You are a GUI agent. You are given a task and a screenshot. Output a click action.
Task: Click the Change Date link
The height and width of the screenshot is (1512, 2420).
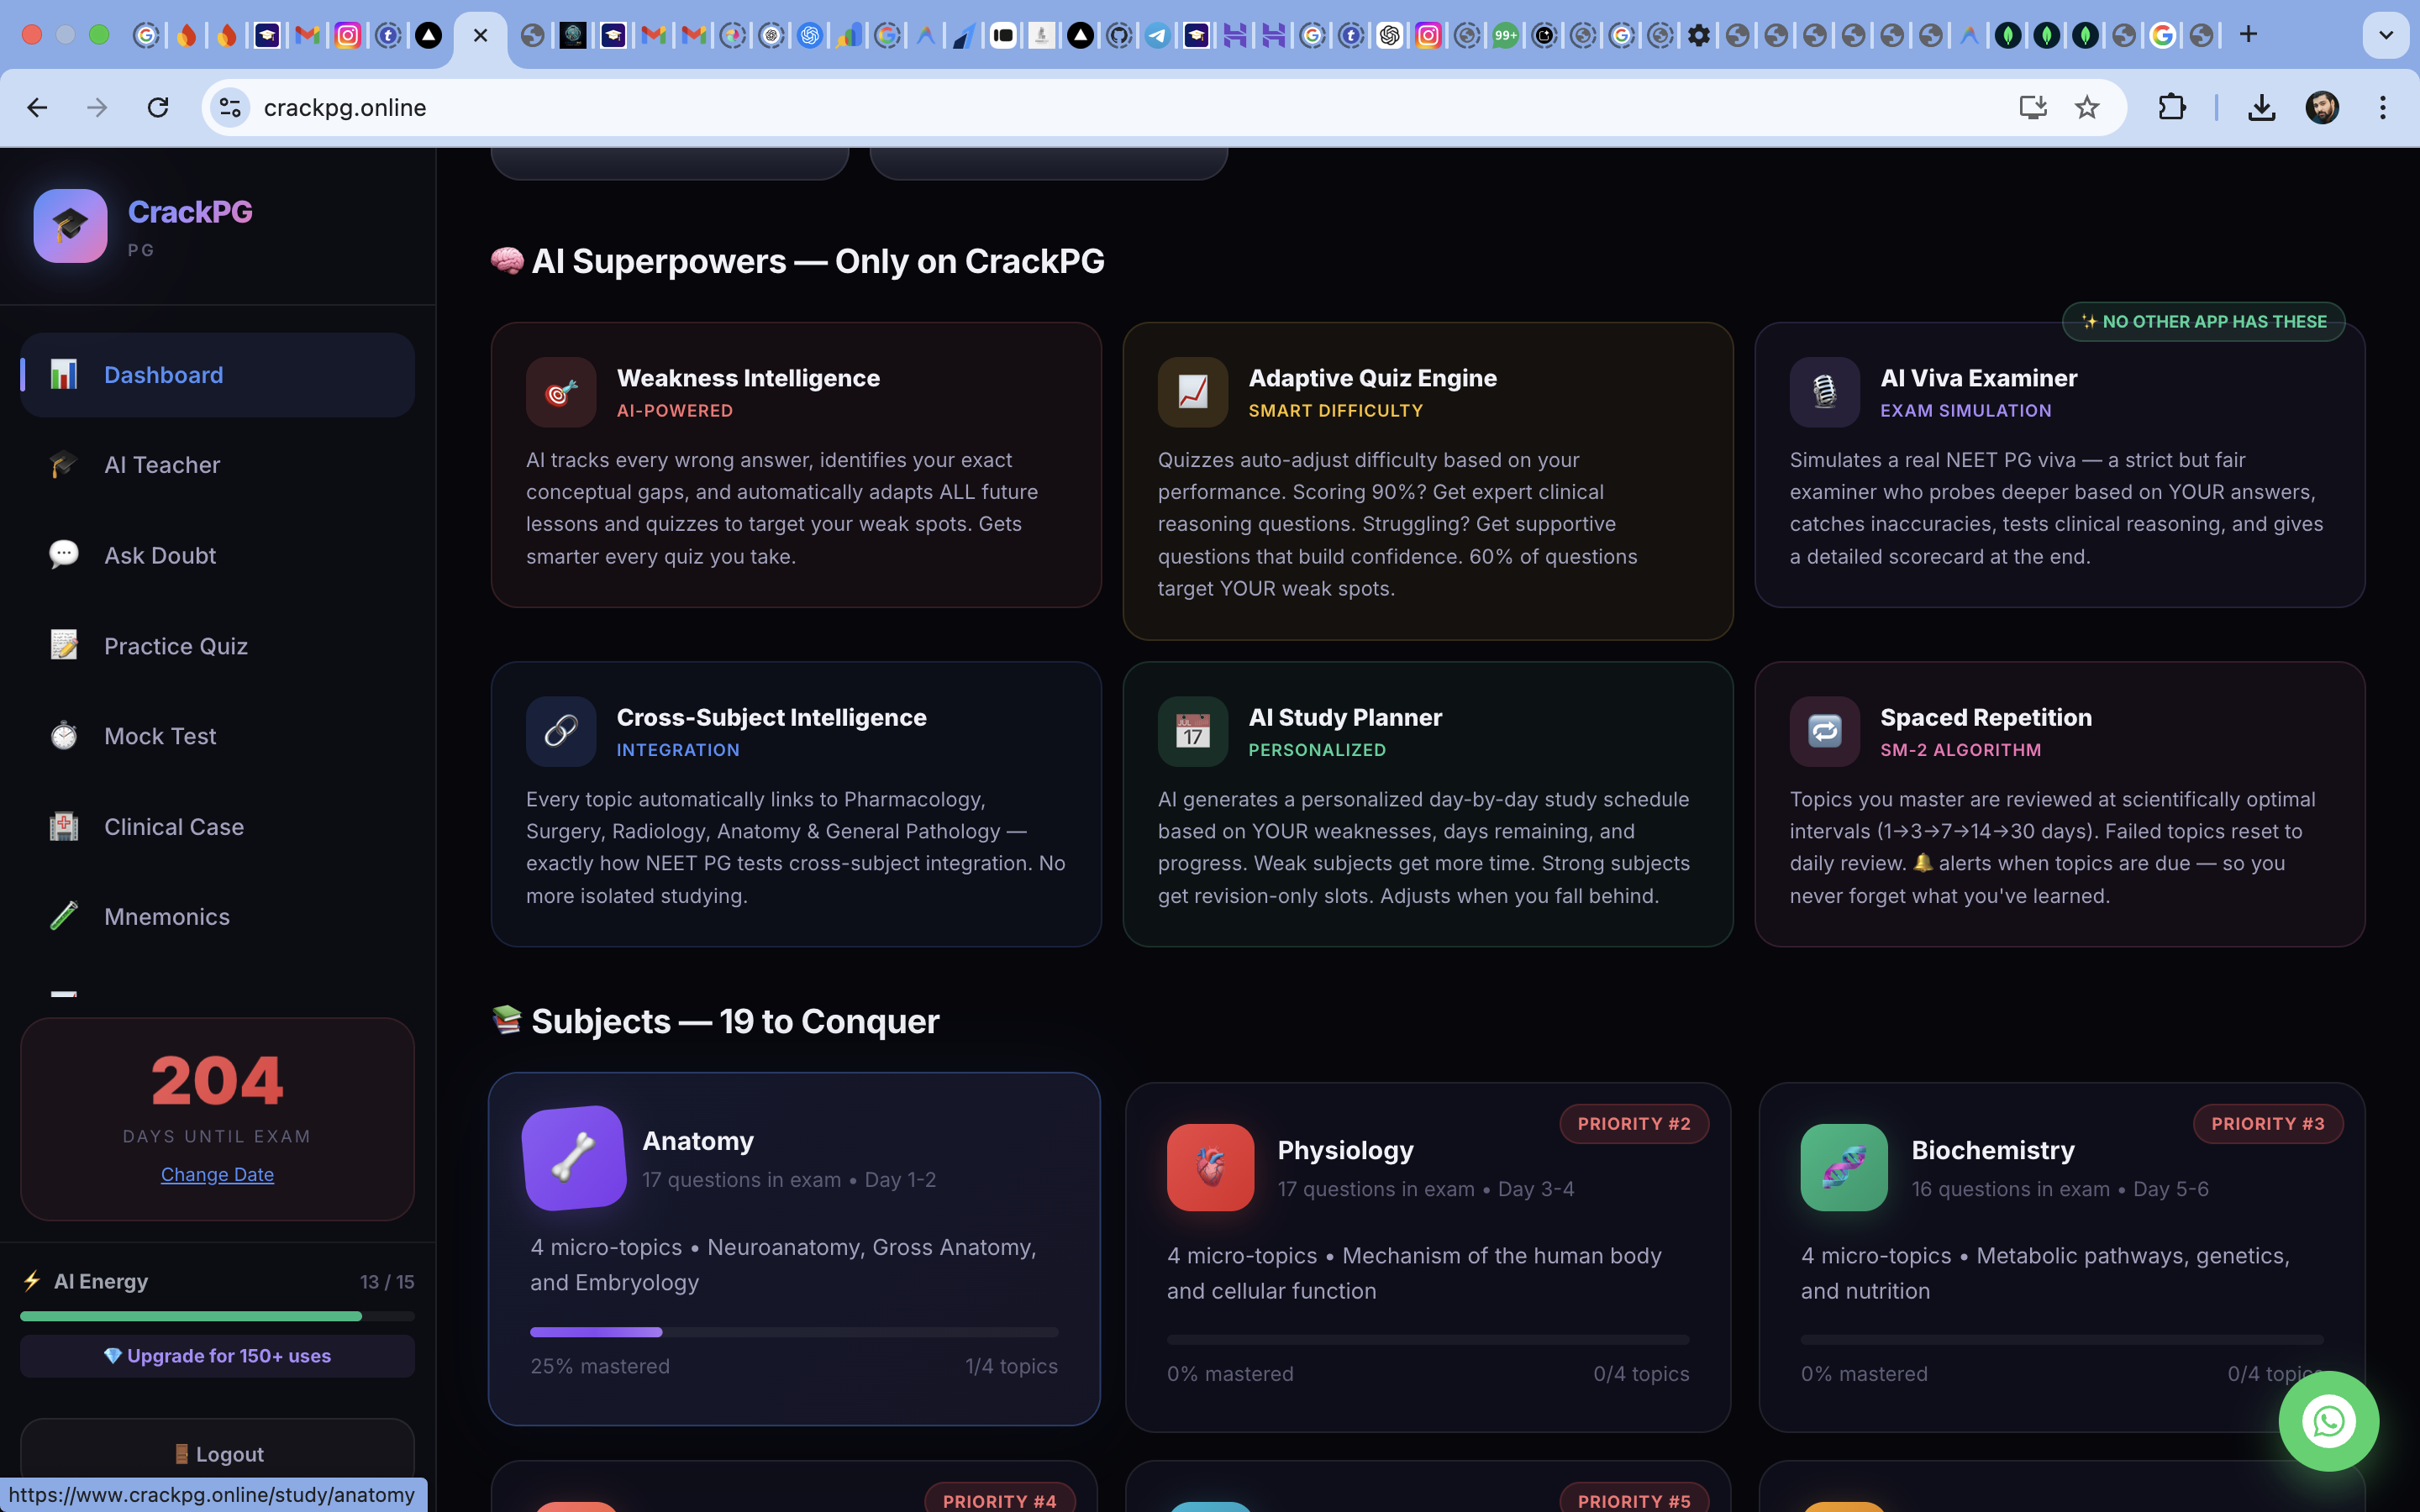(217, 1174)
